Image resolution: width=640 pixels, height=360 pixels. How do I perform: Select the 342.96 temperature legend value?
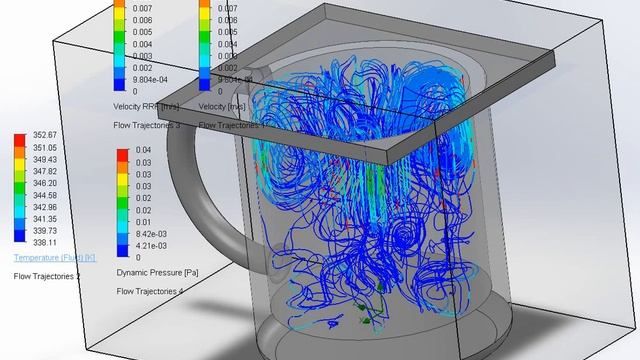[44, 207]
